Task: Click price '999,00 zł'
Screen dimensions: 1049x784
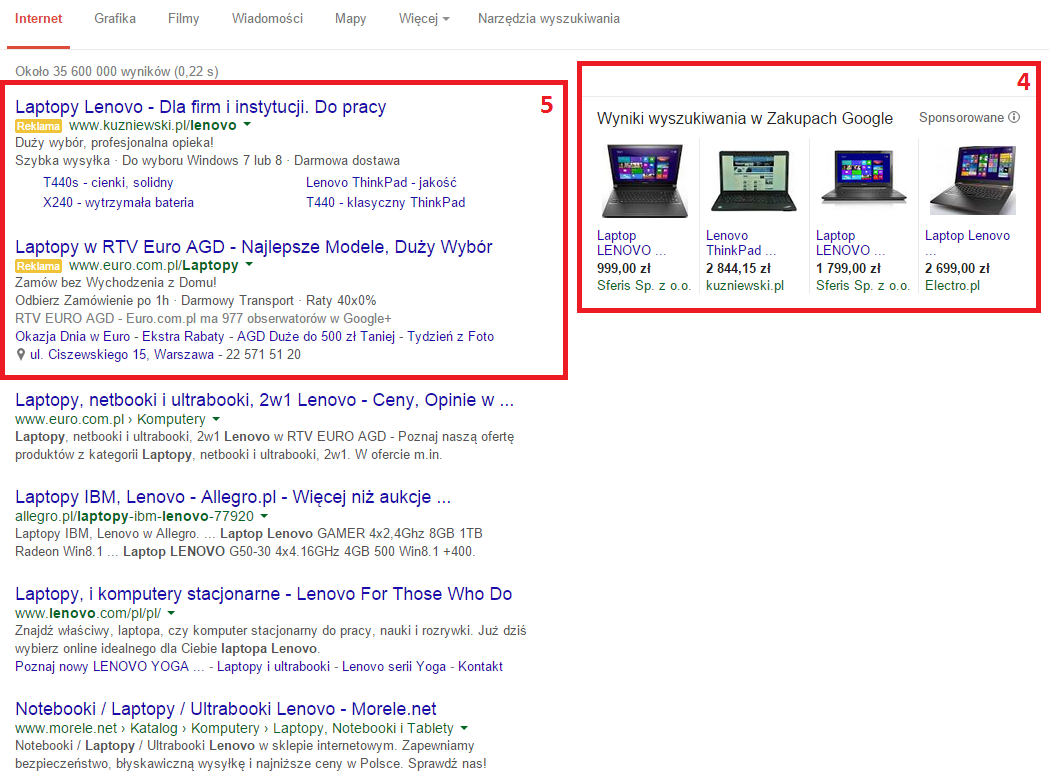Action: click(624, 268)
